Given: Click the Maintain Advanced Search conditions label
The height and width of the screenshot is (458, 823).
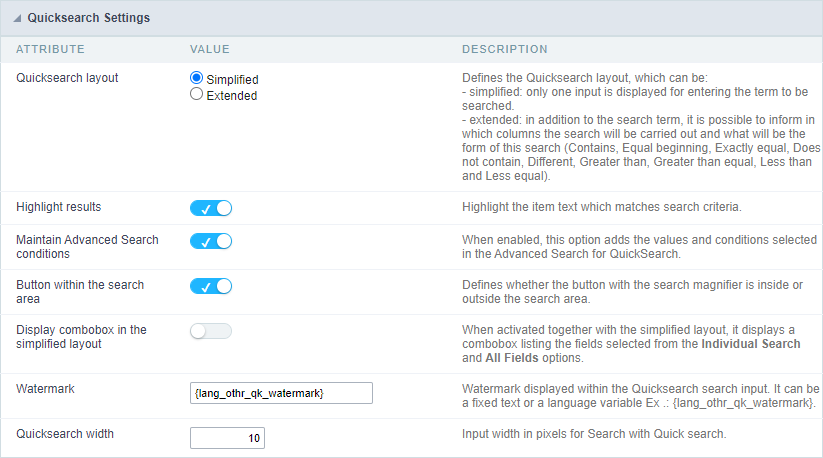Looking at the screenshot, I should click(x=87, y=247).
